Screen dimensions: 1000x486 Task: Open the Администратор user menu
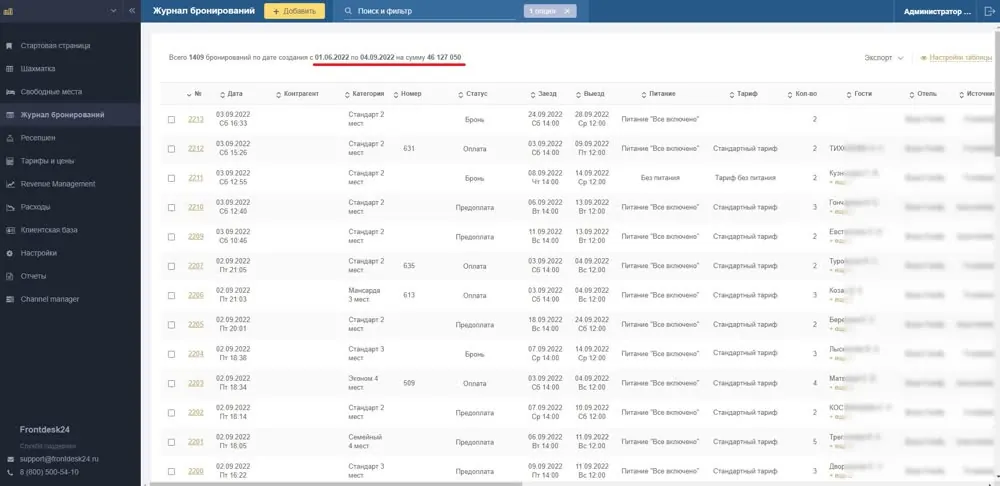(937, 11)
